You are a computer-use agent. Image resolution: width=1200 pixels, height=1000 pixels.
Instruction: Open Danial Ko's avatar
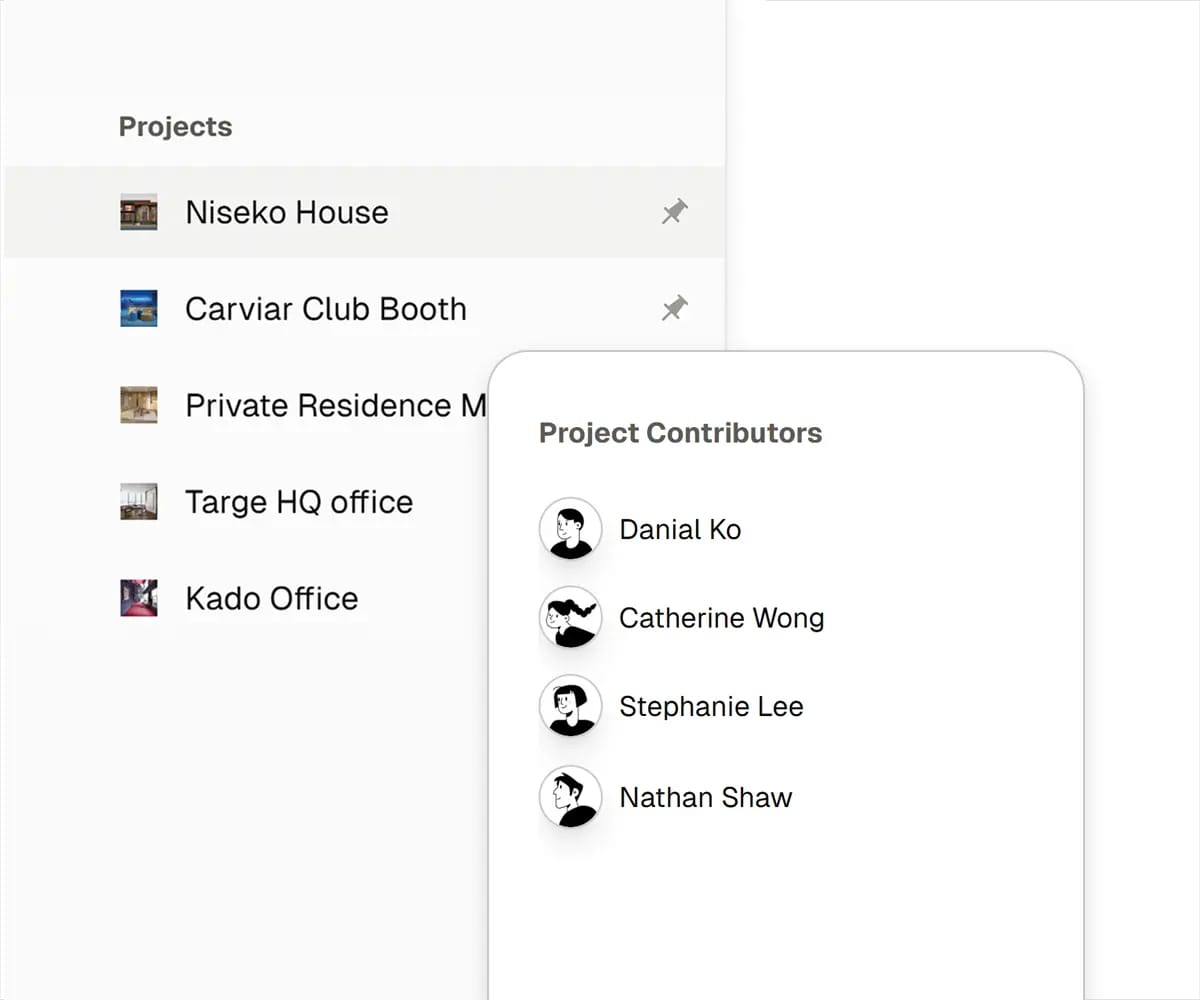point(570,529)
